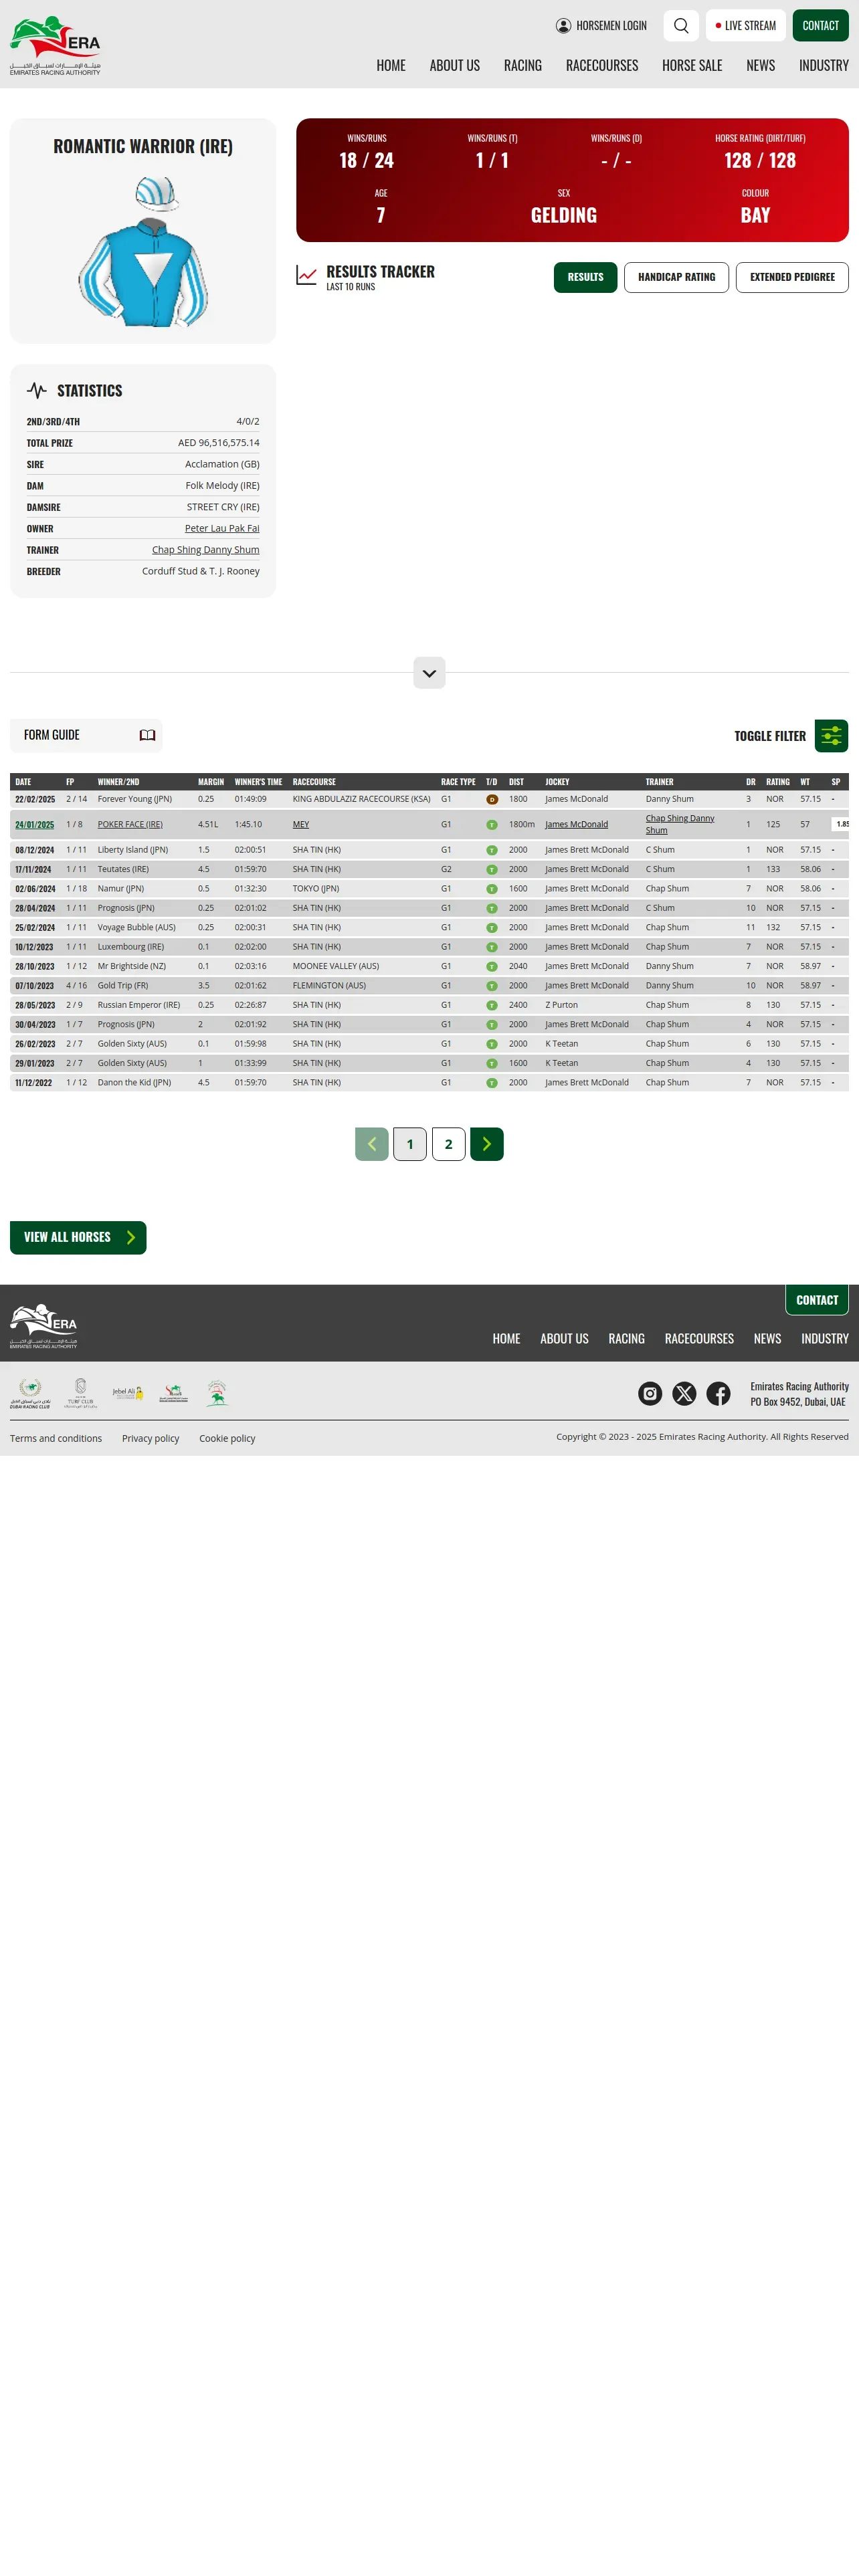This screenshot has width=859, height=2576.
Task: Click TOGGLE FILTER text label
Action: pyautogui.click(x=770, y=736)
